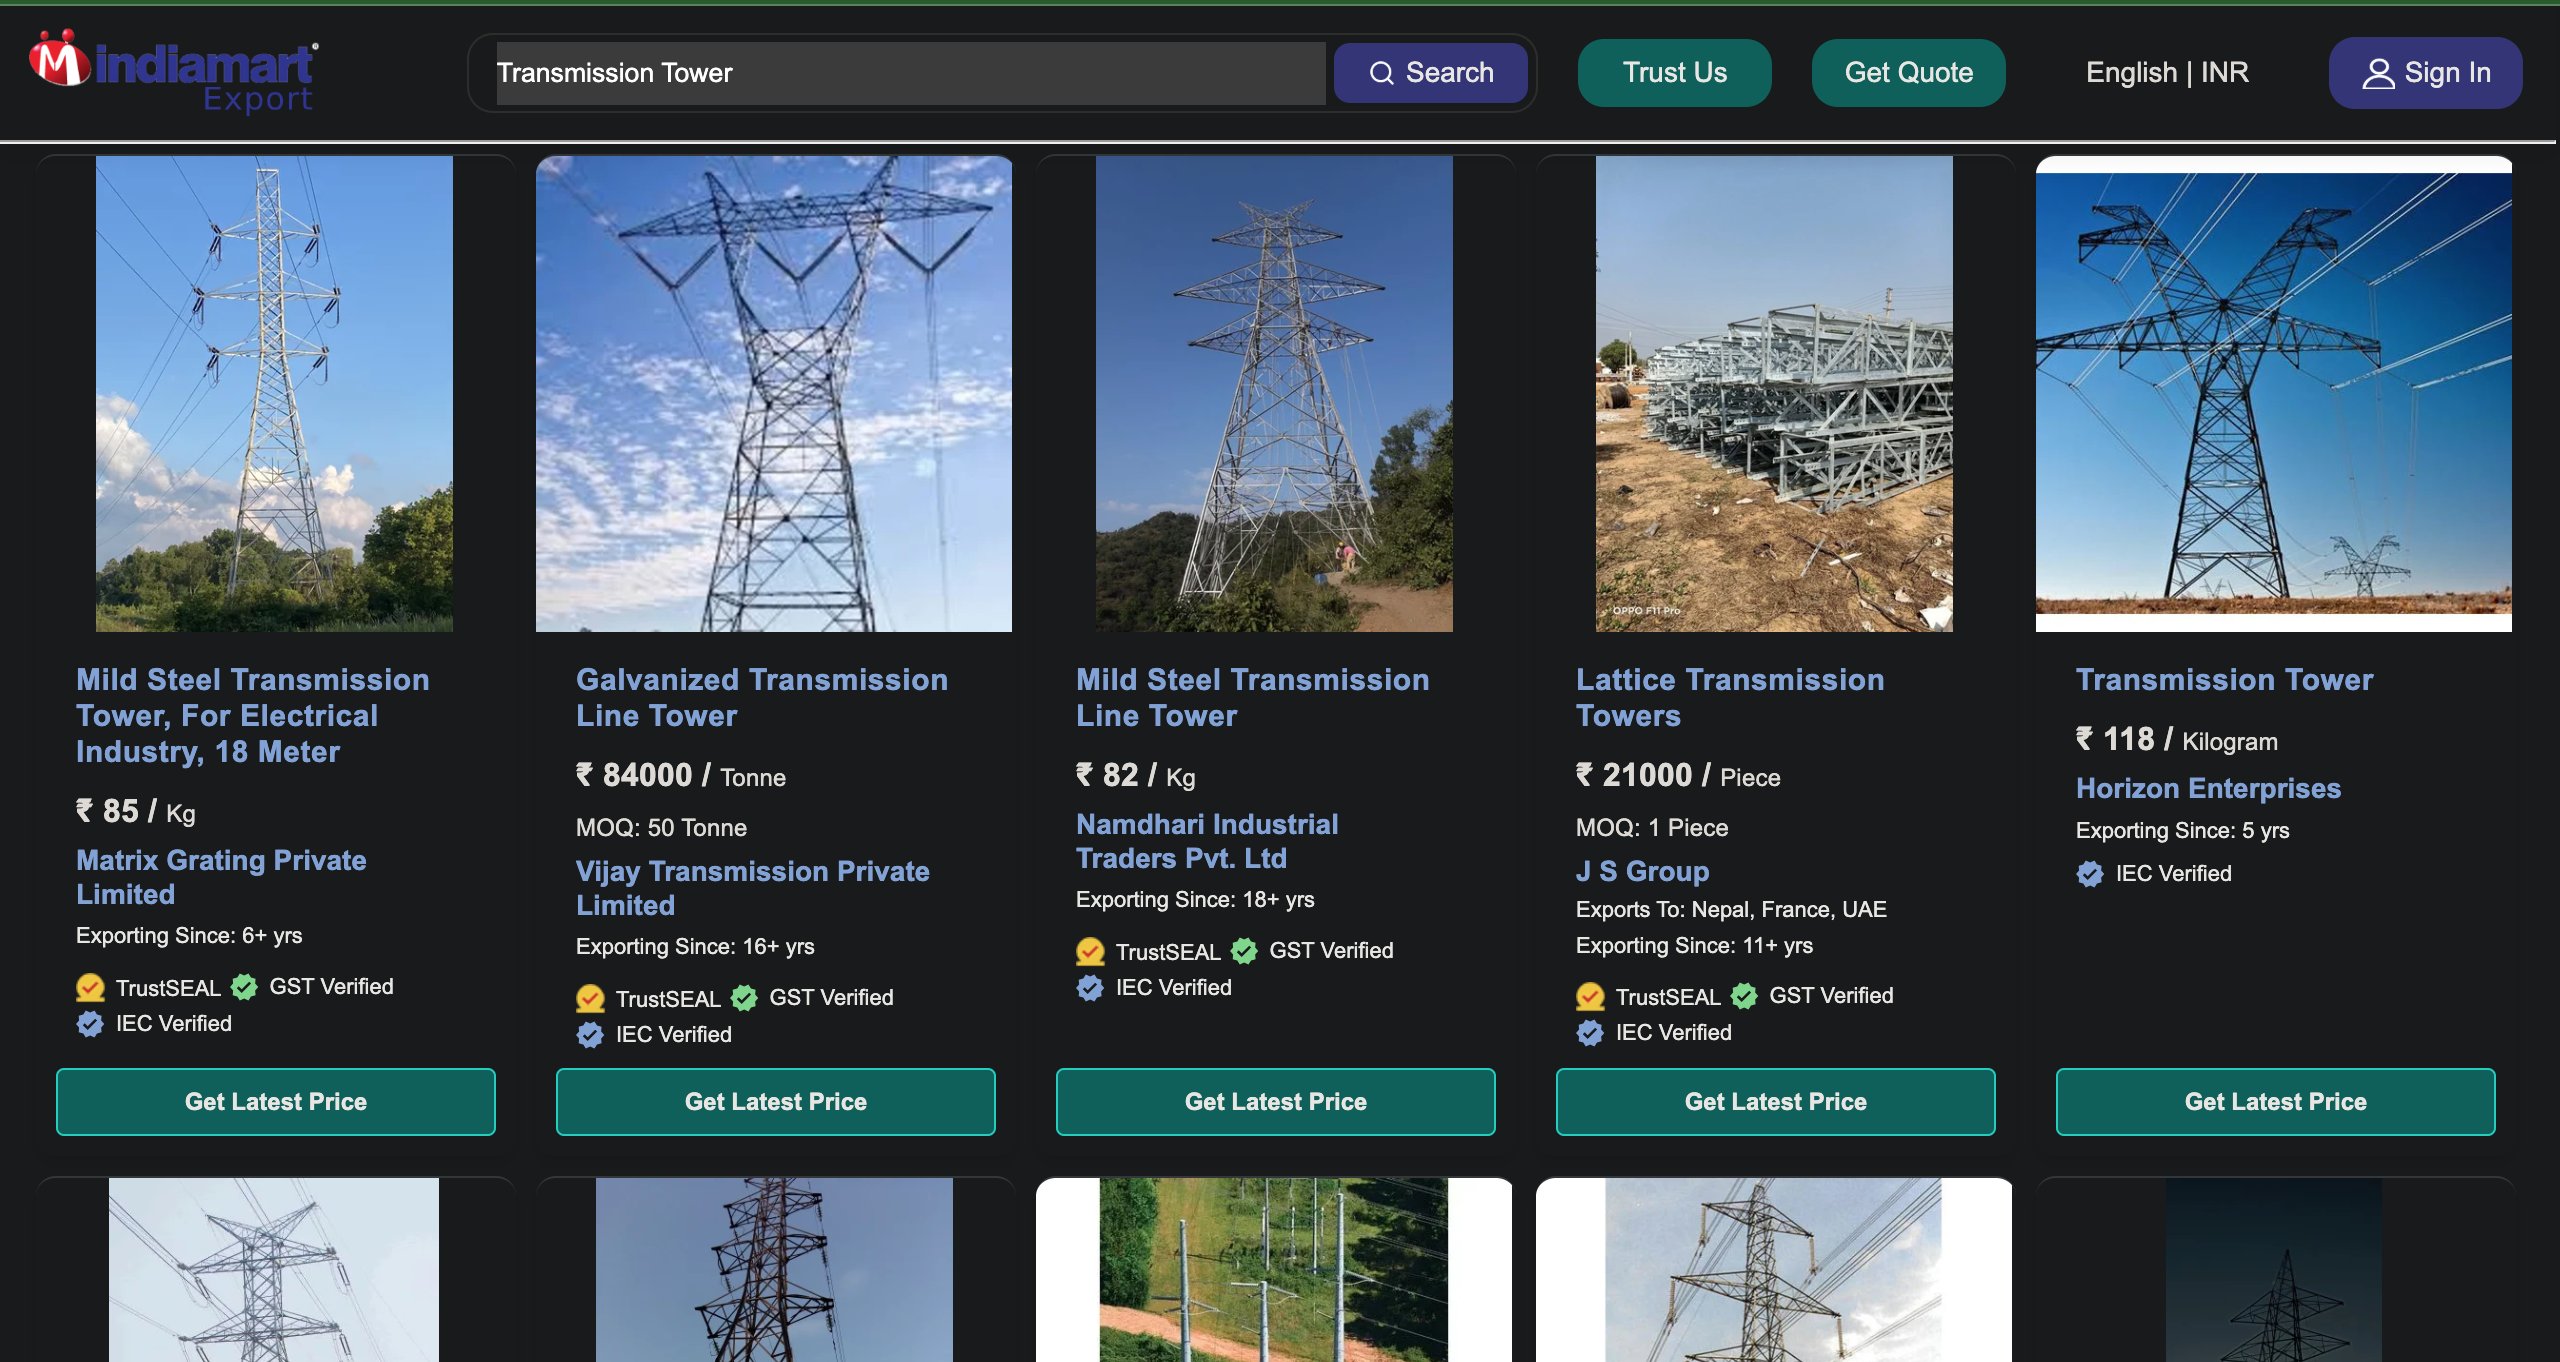Click TrustSEAL icon for J S Group
This screenshot has height=1362, width=2560.
[x=1590, y=996]
